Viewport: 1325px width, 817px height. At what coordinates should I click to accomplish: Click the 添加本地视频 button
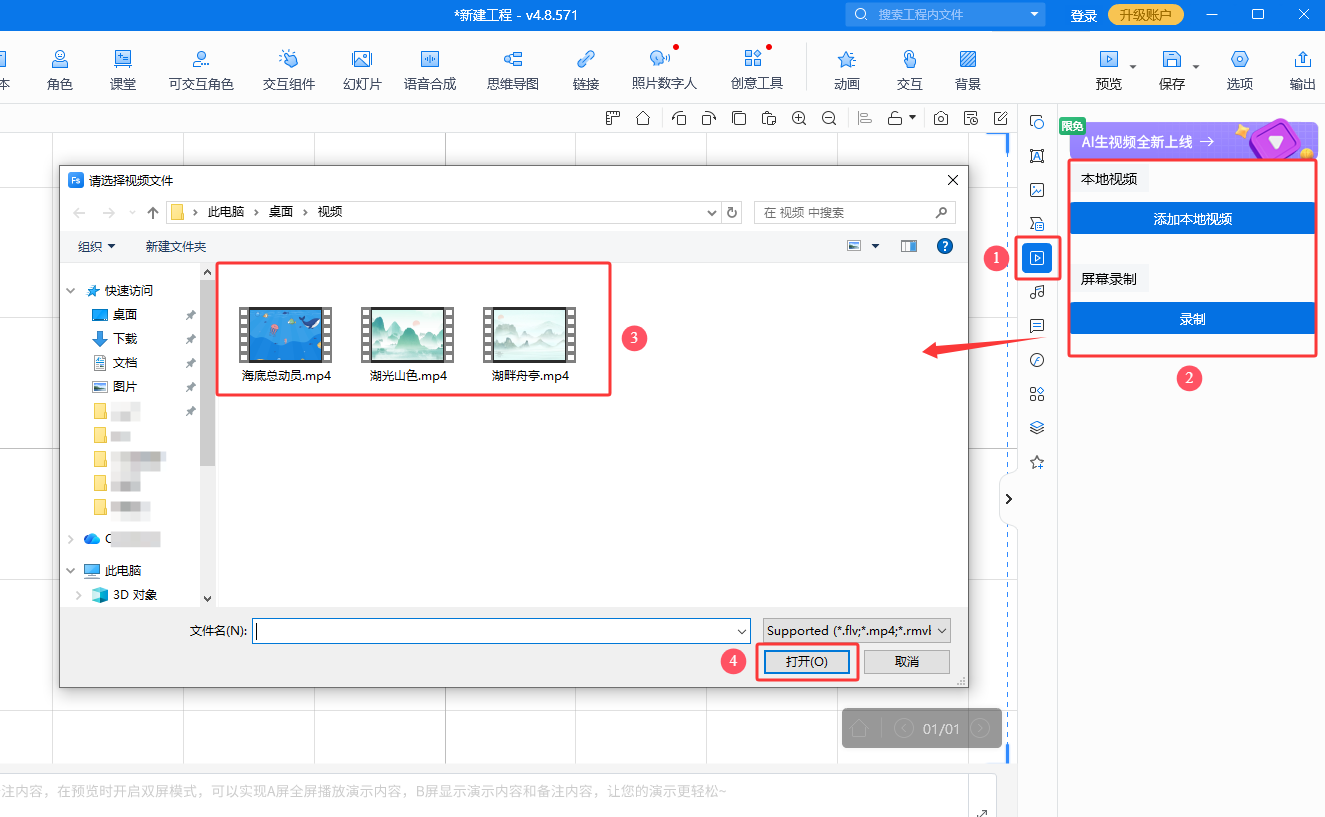[1192, 219]
